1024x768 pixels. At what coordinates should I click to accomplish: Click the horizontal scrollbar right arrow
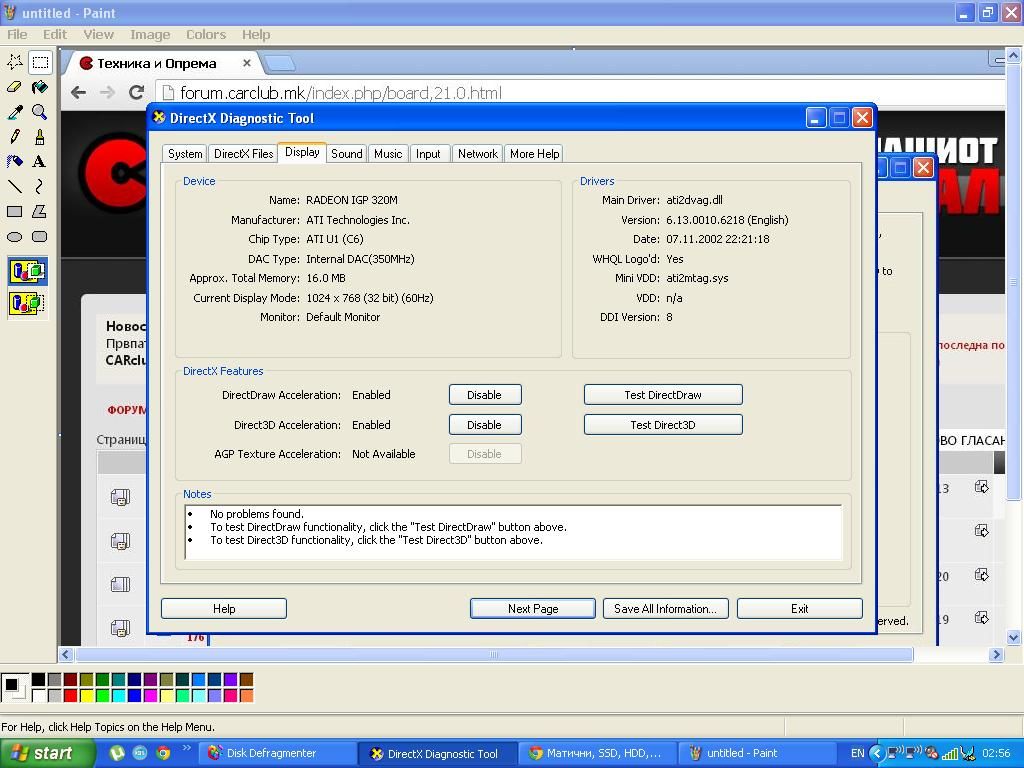coord(996,654)
